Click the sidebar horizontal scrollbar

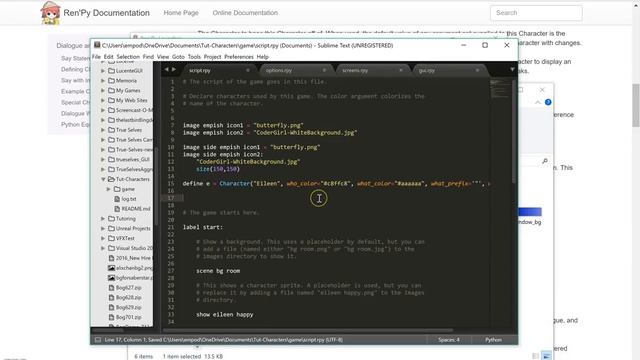pyautogui.click(x=107, y=330)
